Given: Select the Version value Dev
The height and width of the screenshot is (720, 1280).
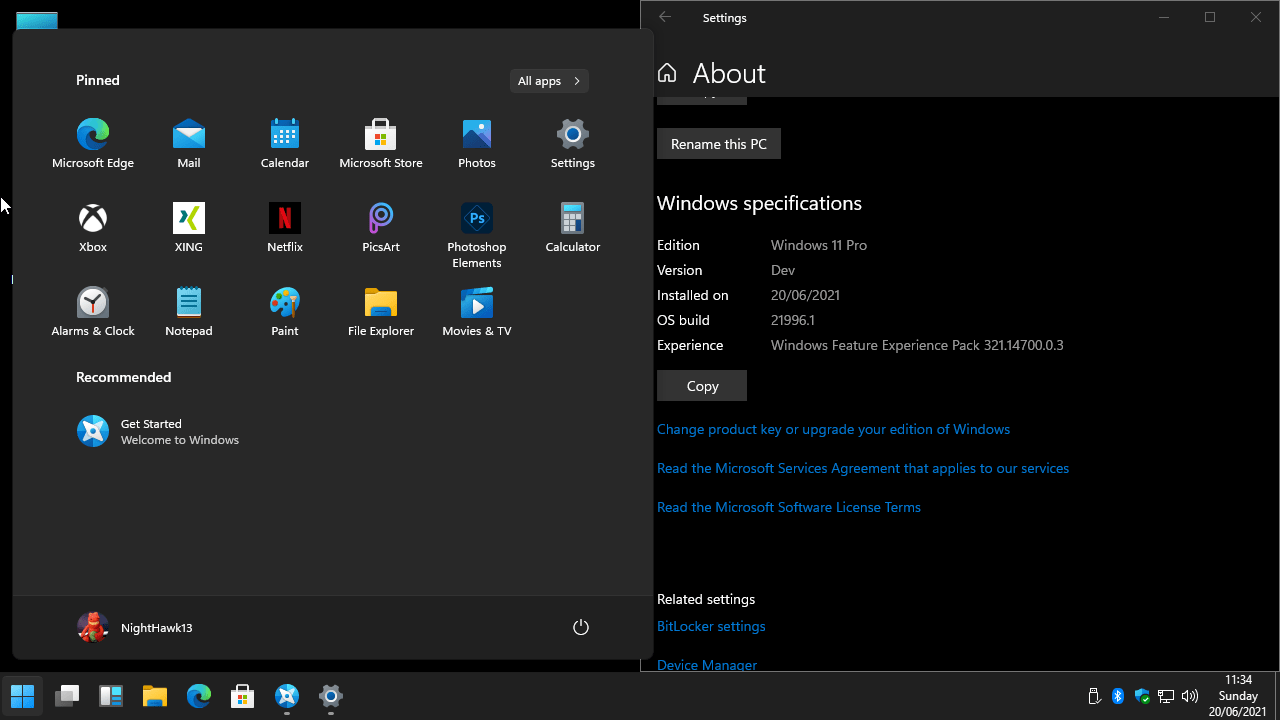Looking at the screenshot, I should coord(783,270).
